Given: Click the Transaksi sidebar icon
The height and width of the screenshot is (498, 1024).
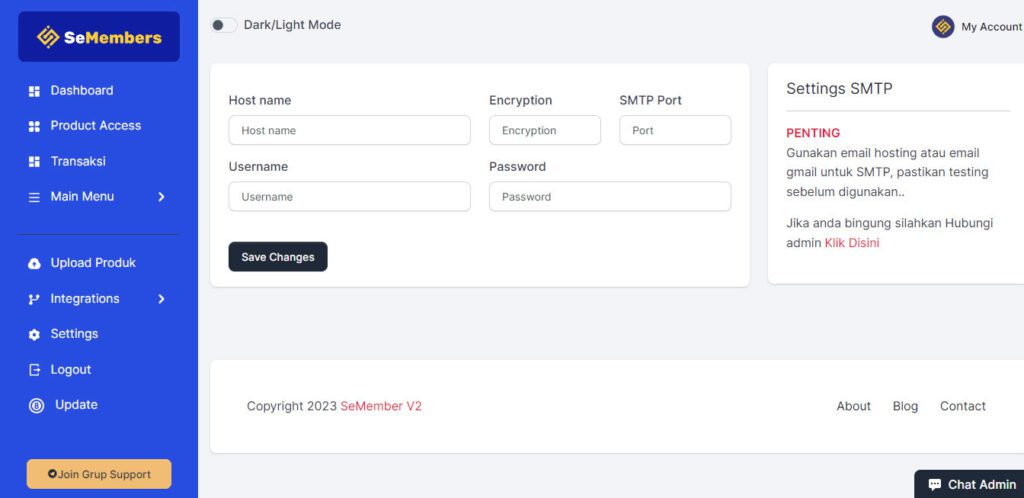Looking at the screenshot, I should pos(34,162).
